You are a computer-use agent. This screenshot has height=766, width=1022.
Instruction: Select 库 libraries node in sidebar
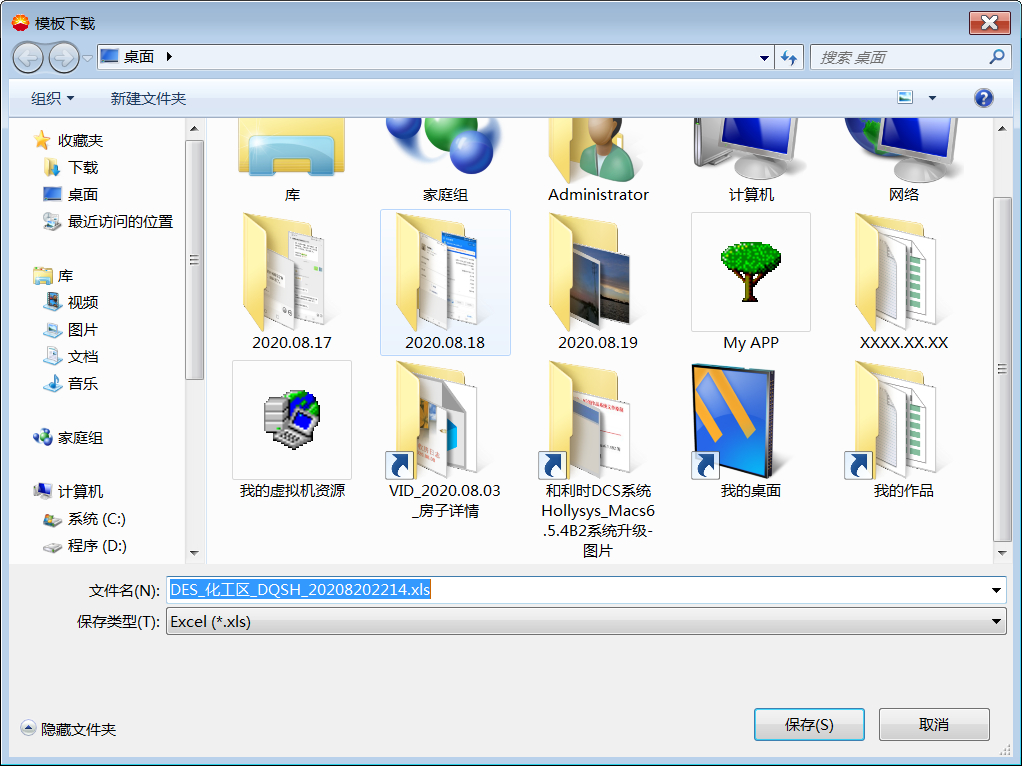[53, 276]
